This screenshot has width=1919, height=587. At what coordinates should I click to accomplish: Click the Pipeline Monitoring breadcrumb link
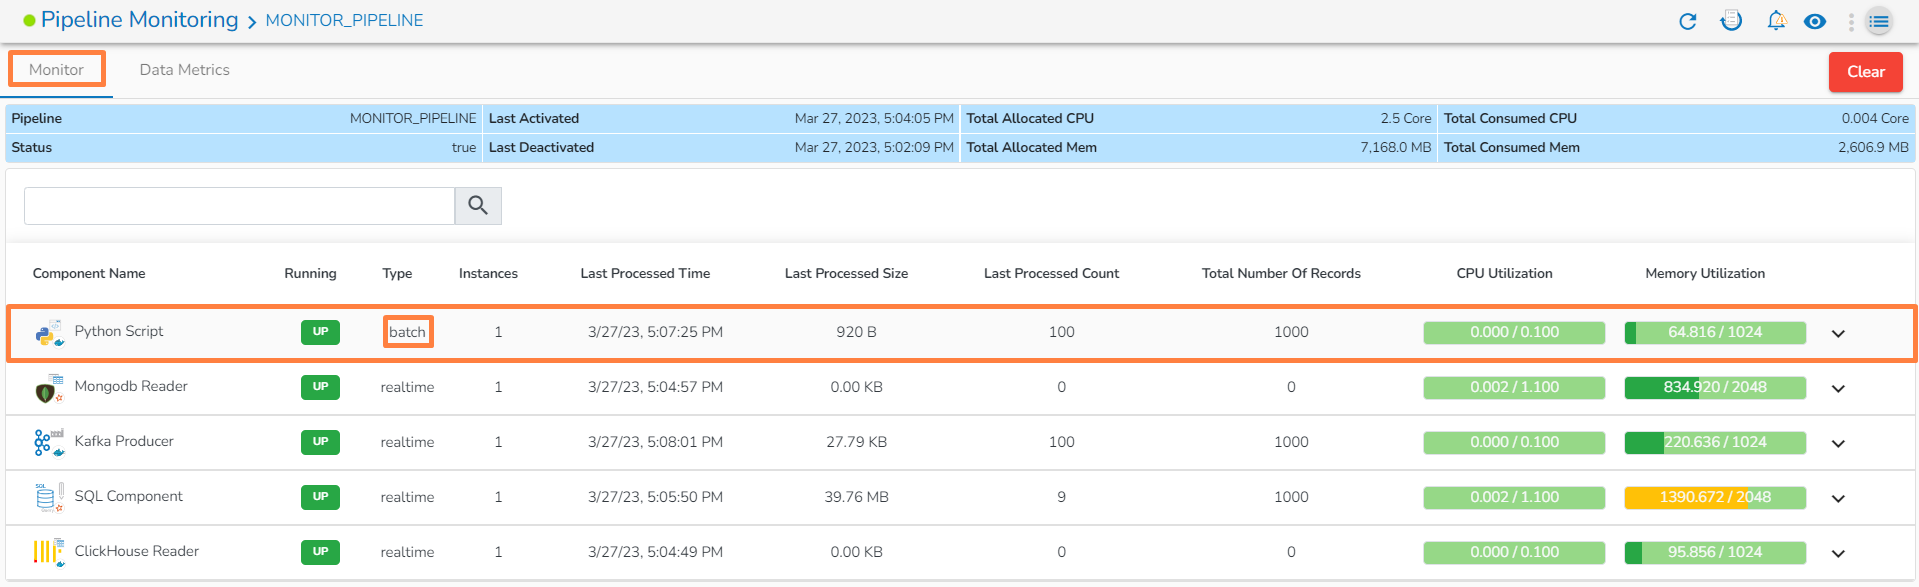pyautogui.click(x=139, y=20)
